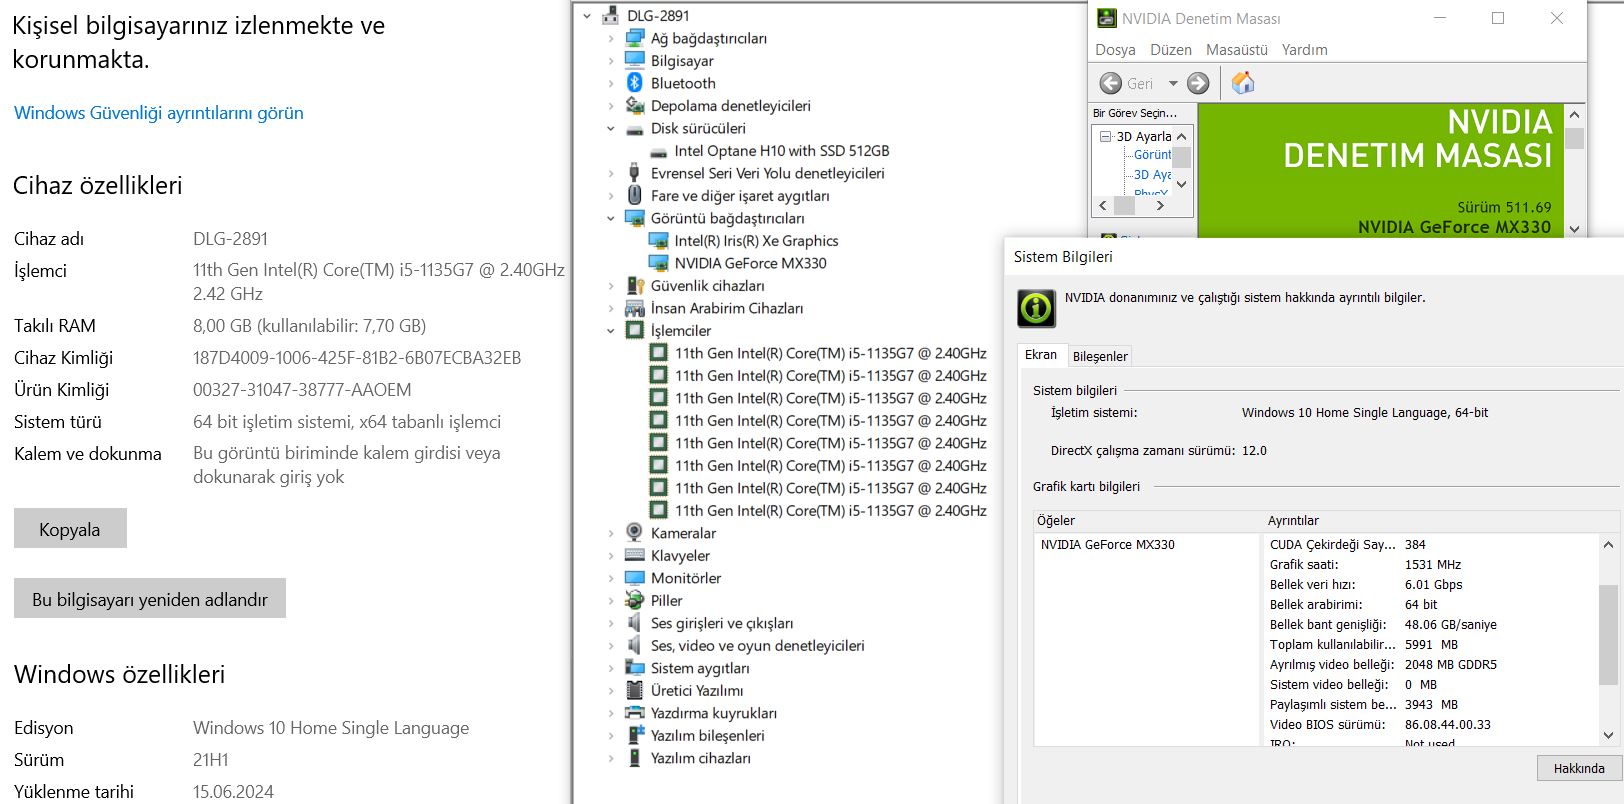Expand the Bluetooth branch

click(610, 83)
